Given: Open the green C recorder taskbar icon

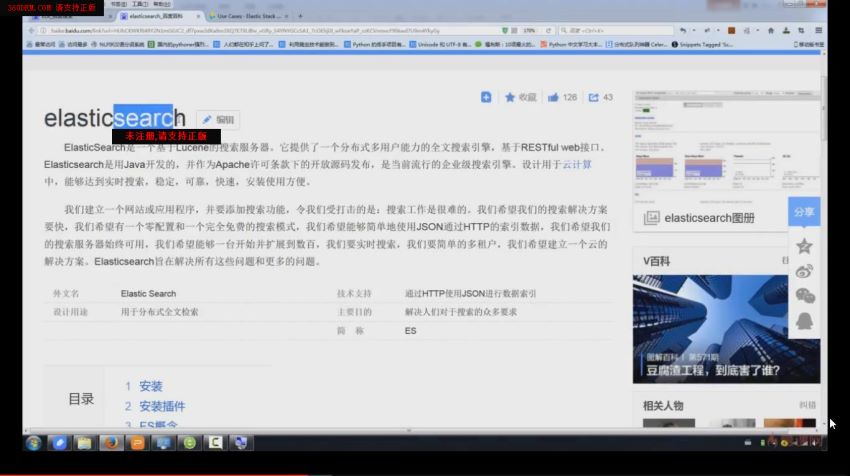Looking at the screenshot, I should (x=215, y=443).
